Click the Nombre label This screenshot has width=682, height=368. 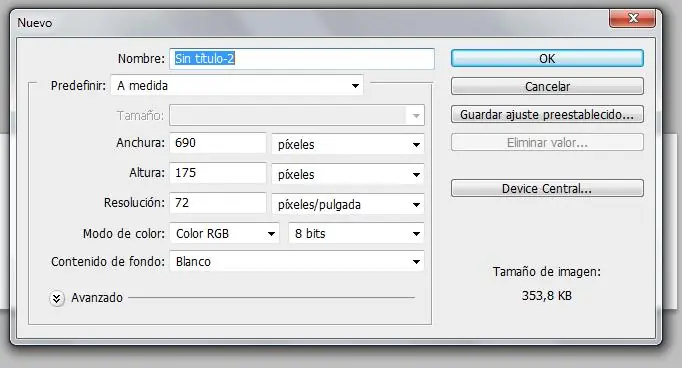(x=141, y=59)
